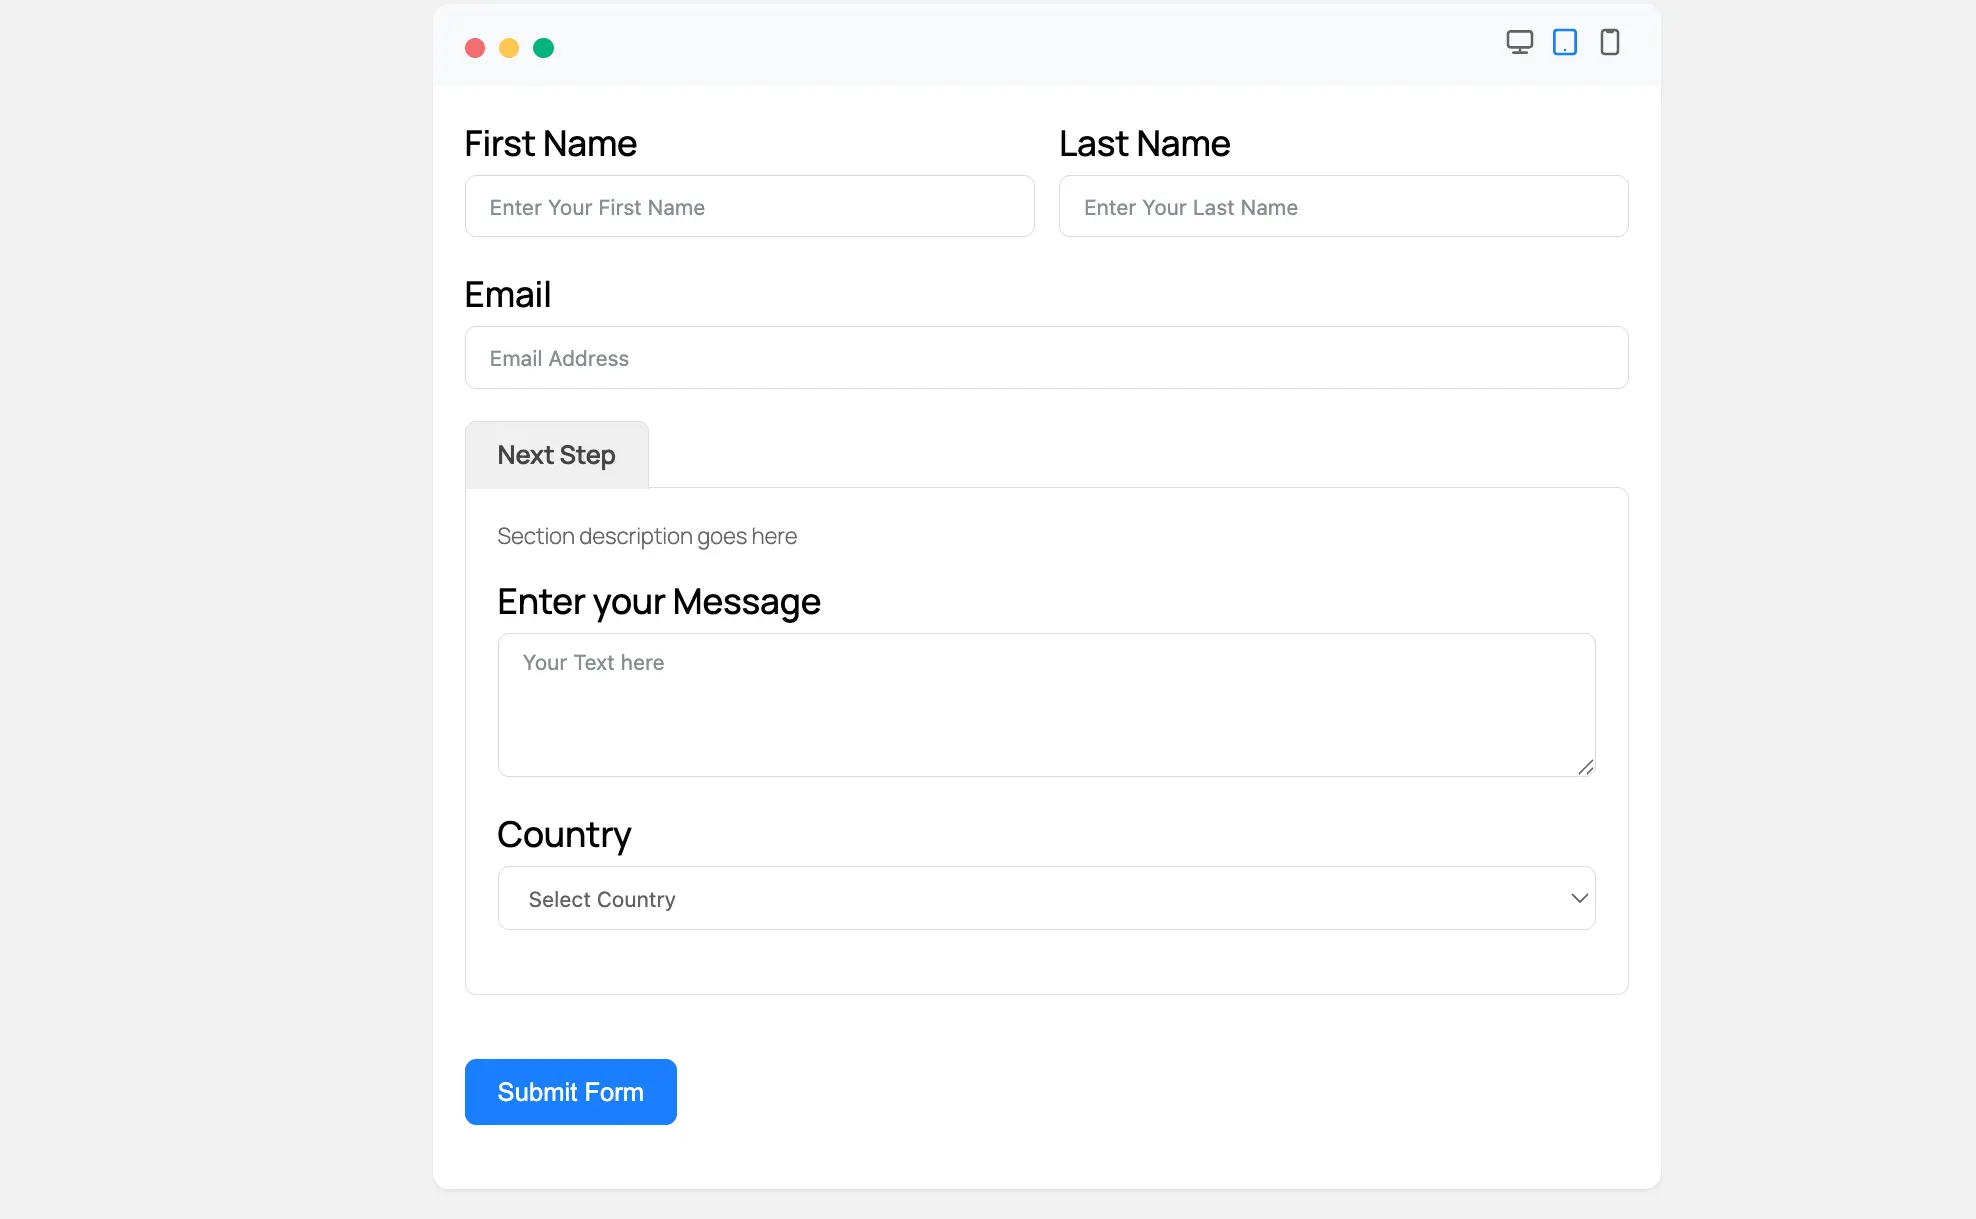Switch to desktop preview mode
This screenshot has height=1219, width=1976.
[x=1519, y=42]
